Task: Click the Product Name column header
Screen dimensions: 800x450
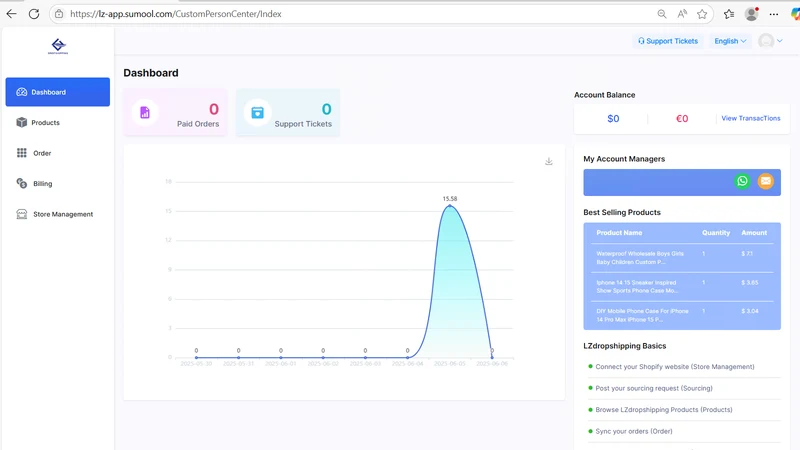Action: [x=619, y=233]
